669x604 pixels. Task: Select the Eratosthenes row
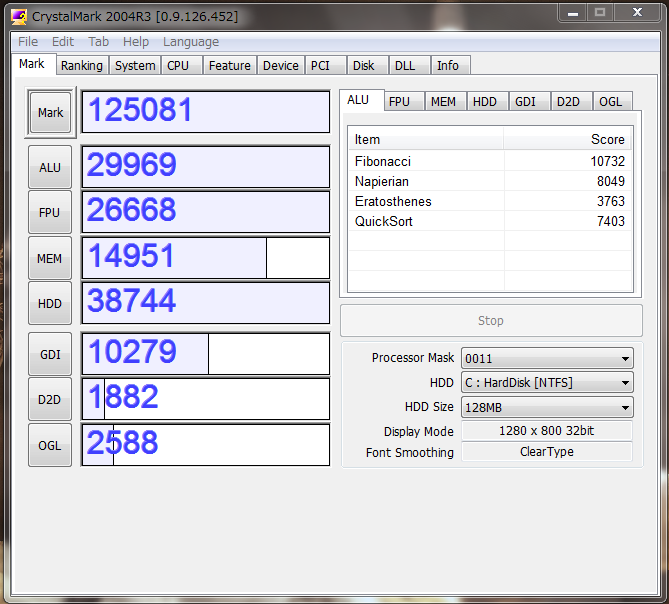[x=490, y=201]
